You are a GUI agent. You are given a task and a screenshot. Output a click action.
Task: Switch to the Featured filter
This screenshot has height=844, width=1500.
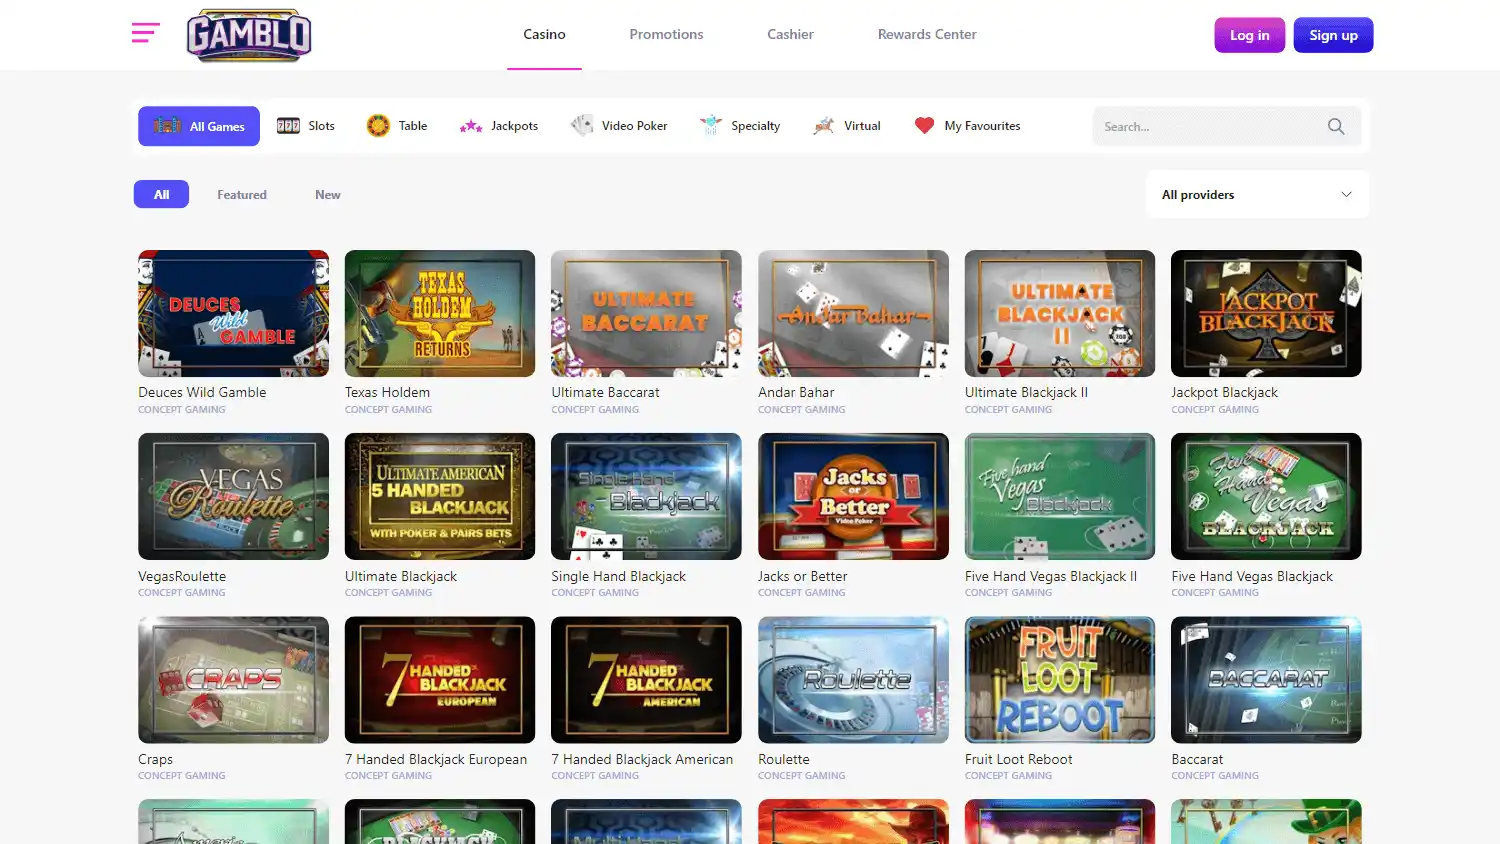[x=242, y=195]
